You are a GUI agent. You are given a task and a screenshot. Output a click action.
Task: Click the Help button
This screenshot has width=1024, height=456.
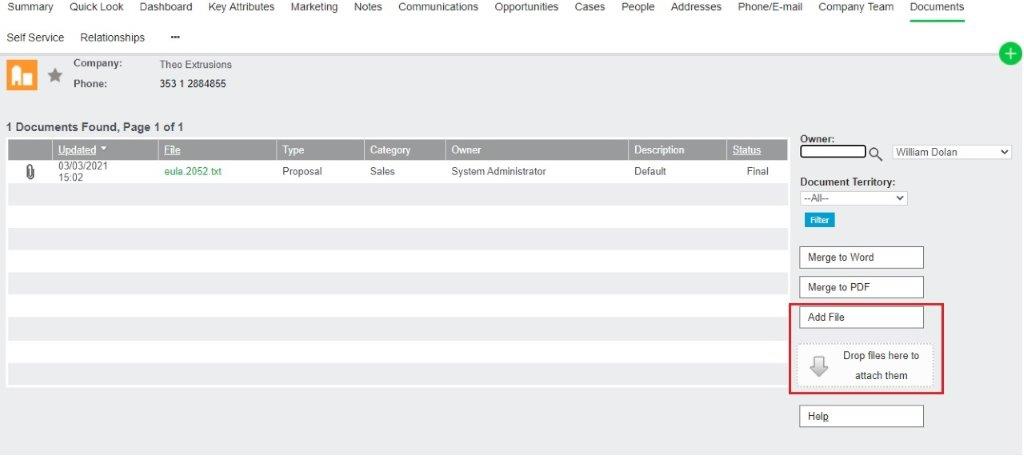click(x=861, y=416)
